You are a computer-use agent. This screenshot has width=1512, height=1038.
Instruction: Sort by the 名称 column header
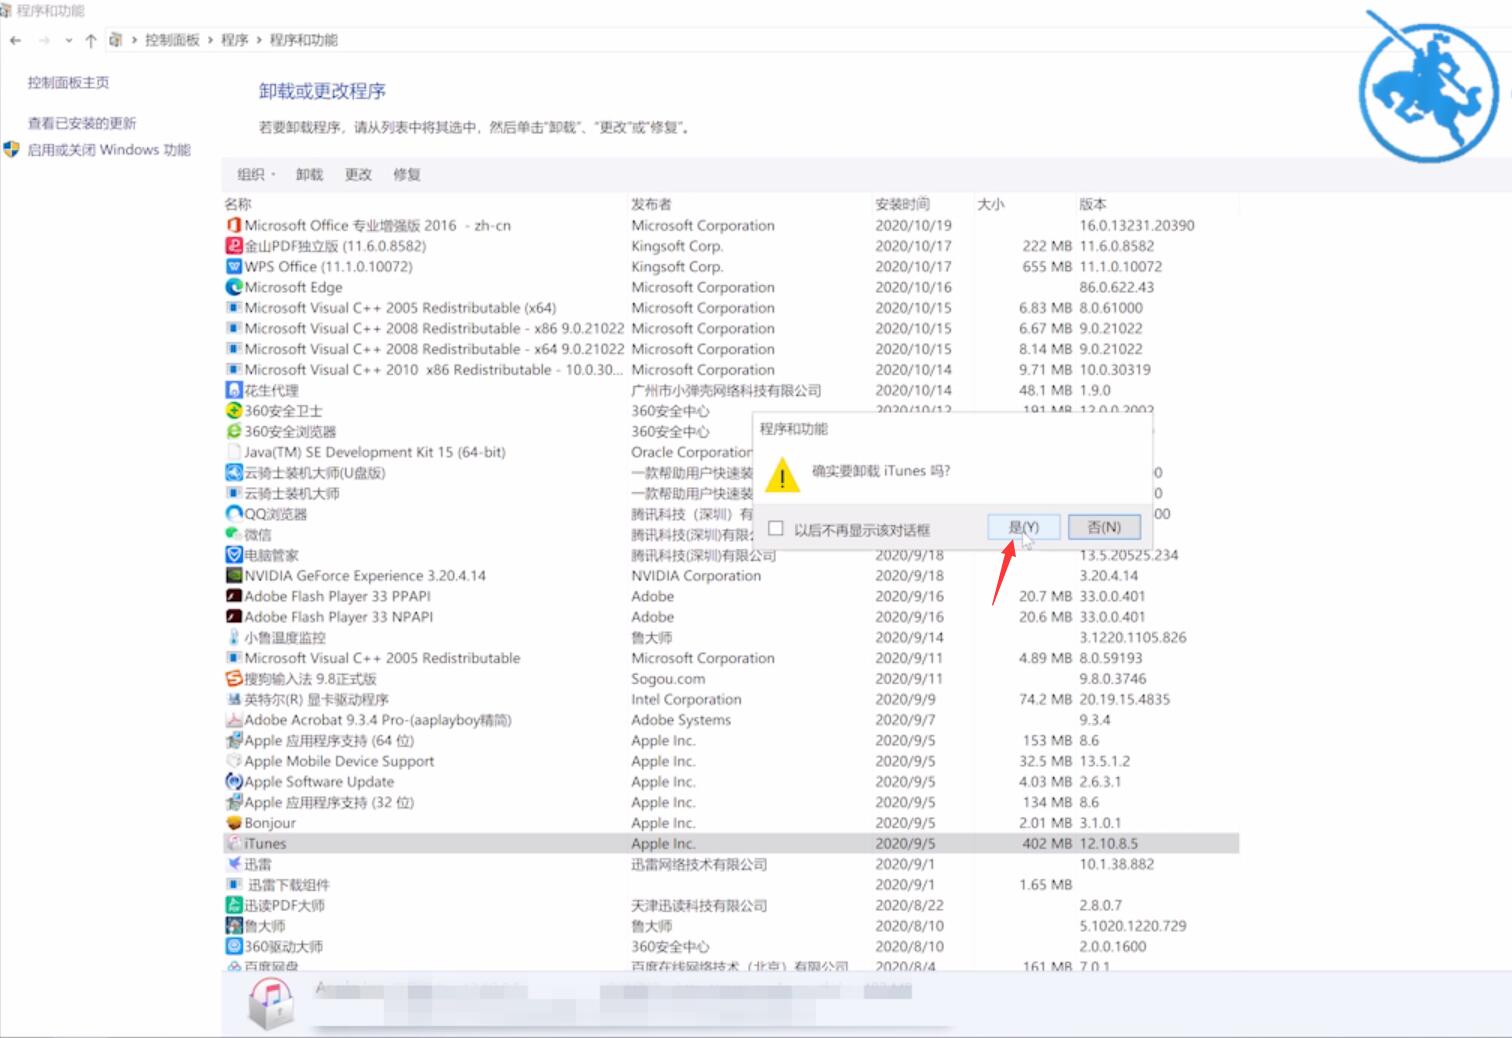[x=238, y=204]
